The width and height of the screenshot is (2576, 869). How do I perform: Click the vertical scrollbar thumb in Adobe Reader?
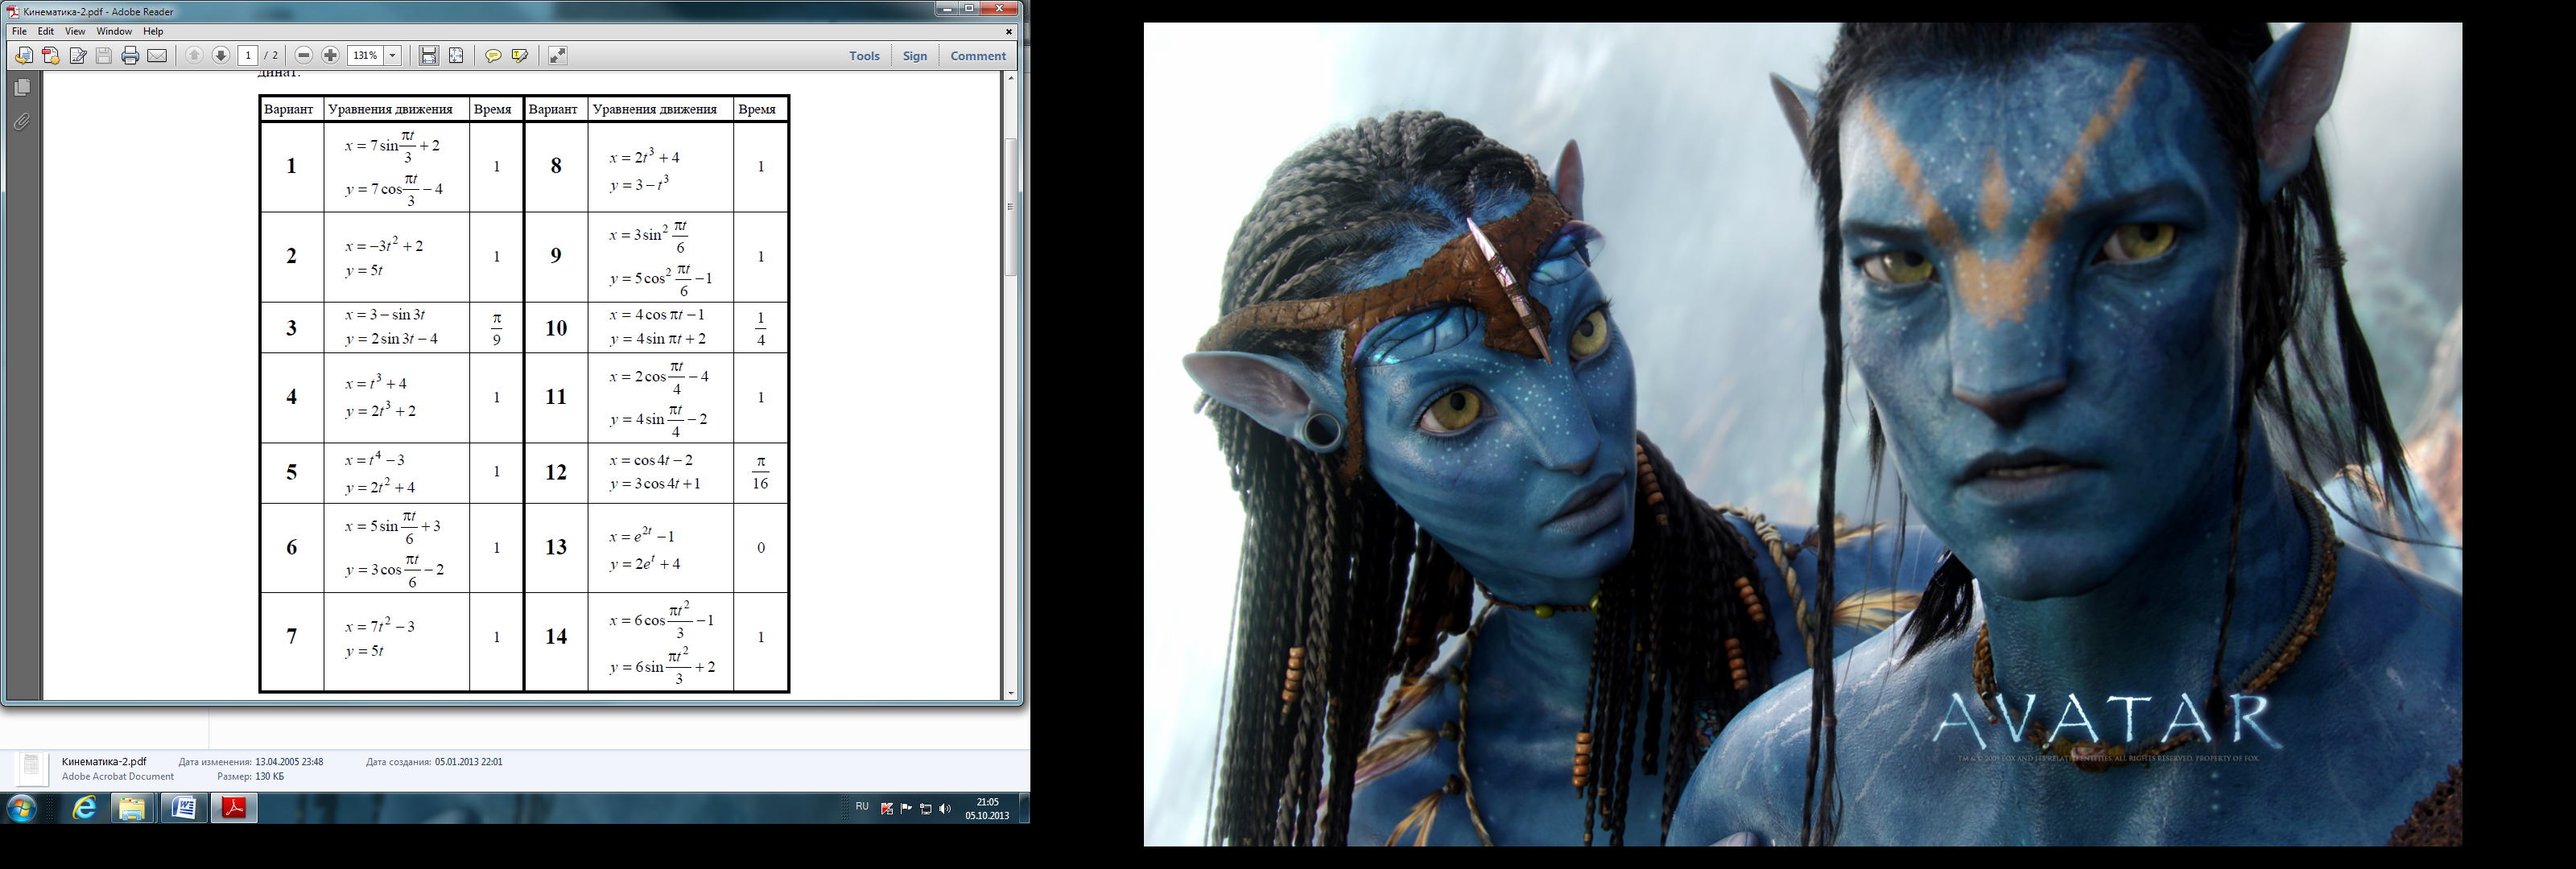[x=1011, y=207]
